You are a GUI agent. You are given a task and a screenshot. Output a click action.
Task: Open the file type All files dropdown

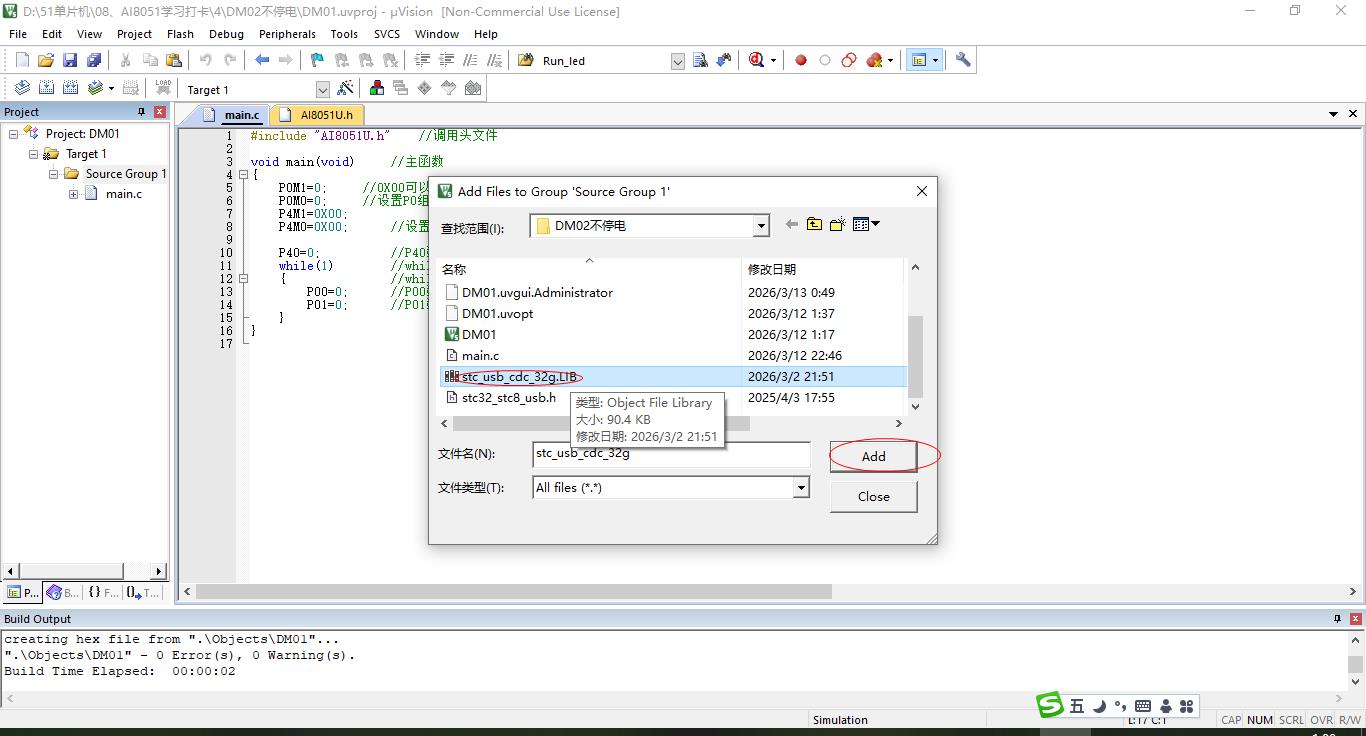(x=800, y=488)
